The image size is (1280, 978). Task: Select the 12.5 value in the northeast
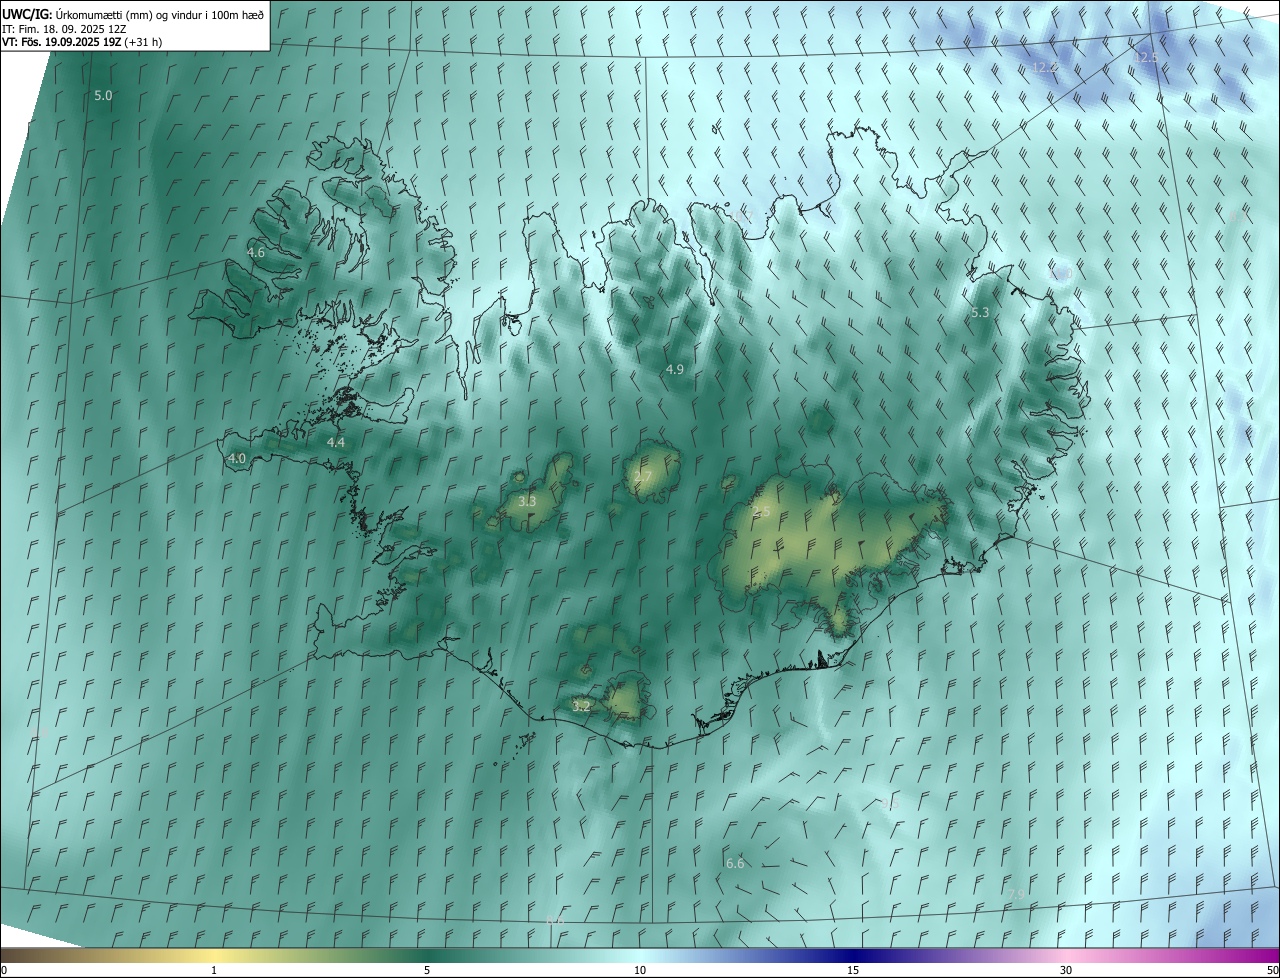[1146, 58]
